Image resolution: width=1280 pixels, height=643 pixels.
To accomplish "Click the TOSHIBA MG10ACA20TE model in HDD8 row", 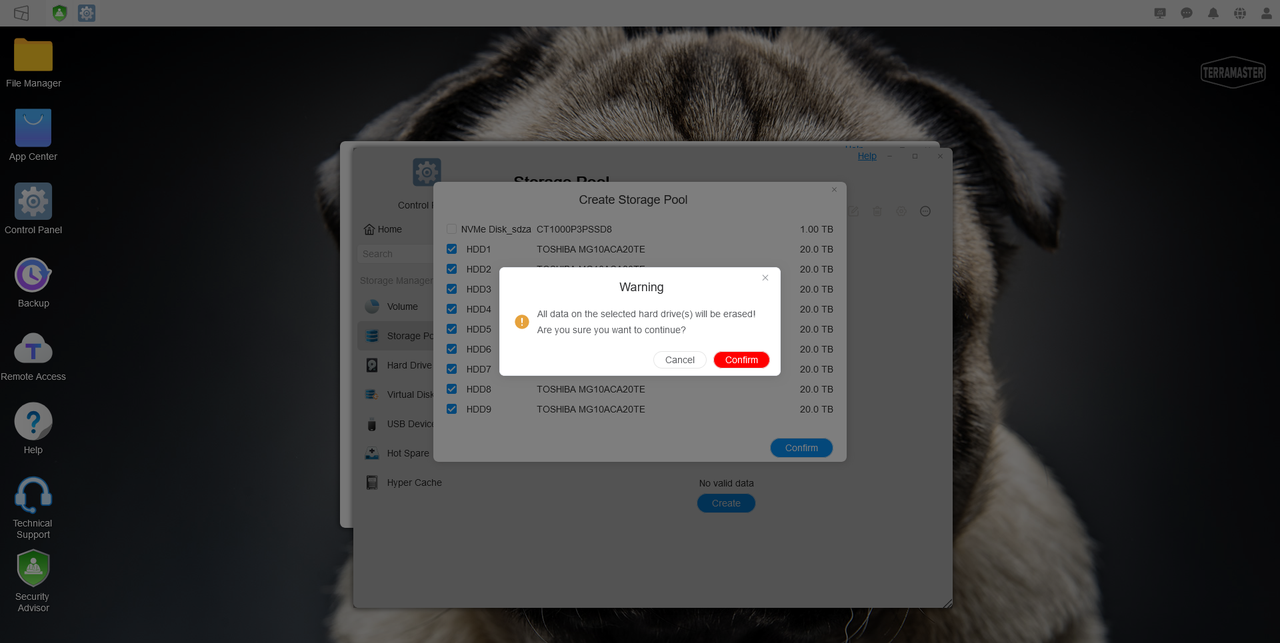I will pos(591,389).
